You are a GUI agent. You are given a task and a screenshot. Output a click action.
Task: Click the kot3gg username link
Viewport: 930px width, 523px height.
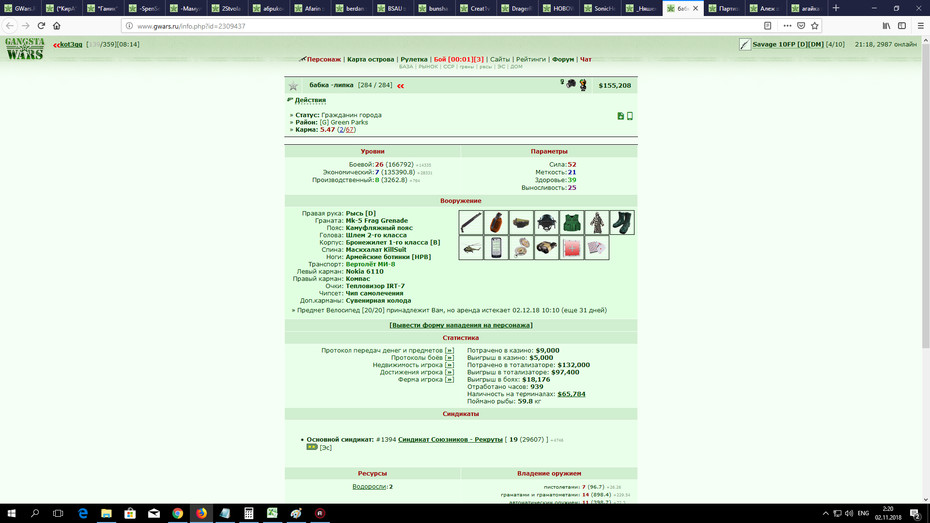pos(71,44)
